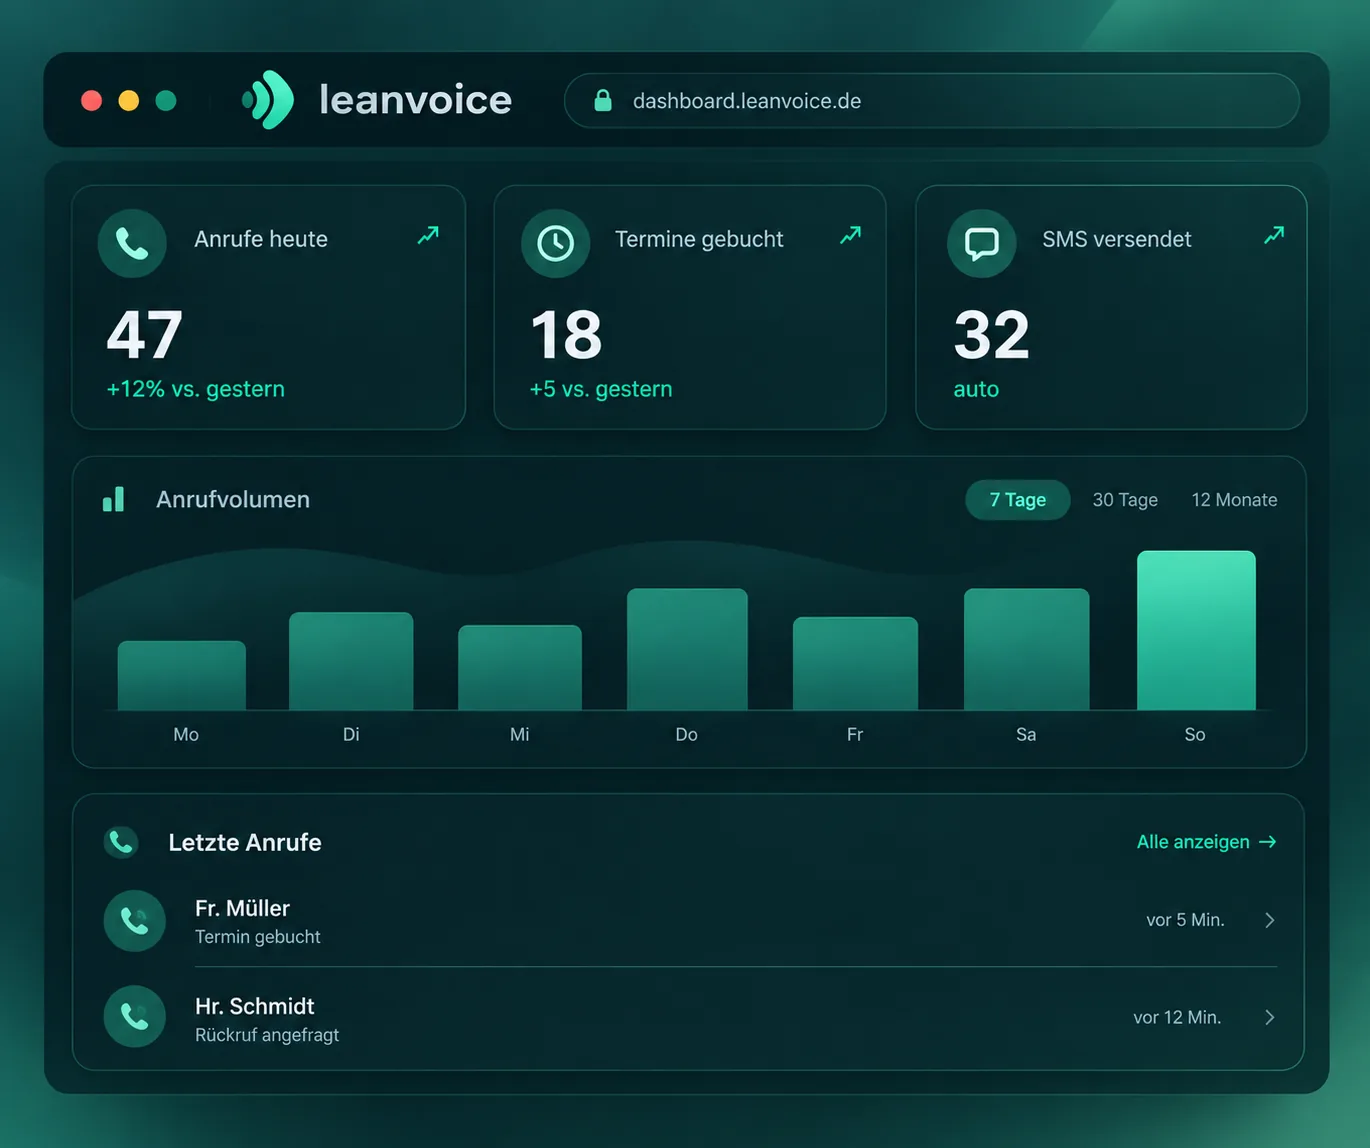Image resolution: width=1370 pixels, height=1148 pixels.
Task: Click trend arrow on SMS versendet card
Action: [1274, 235]
